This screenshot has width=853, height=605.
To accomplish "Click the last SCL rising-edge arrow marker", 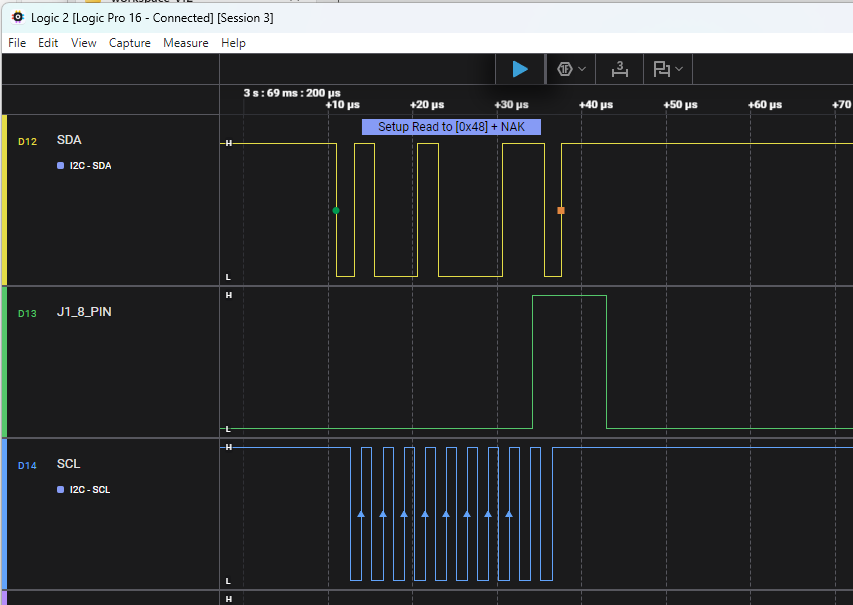I will pyautogui.click(x=509, y=514).
